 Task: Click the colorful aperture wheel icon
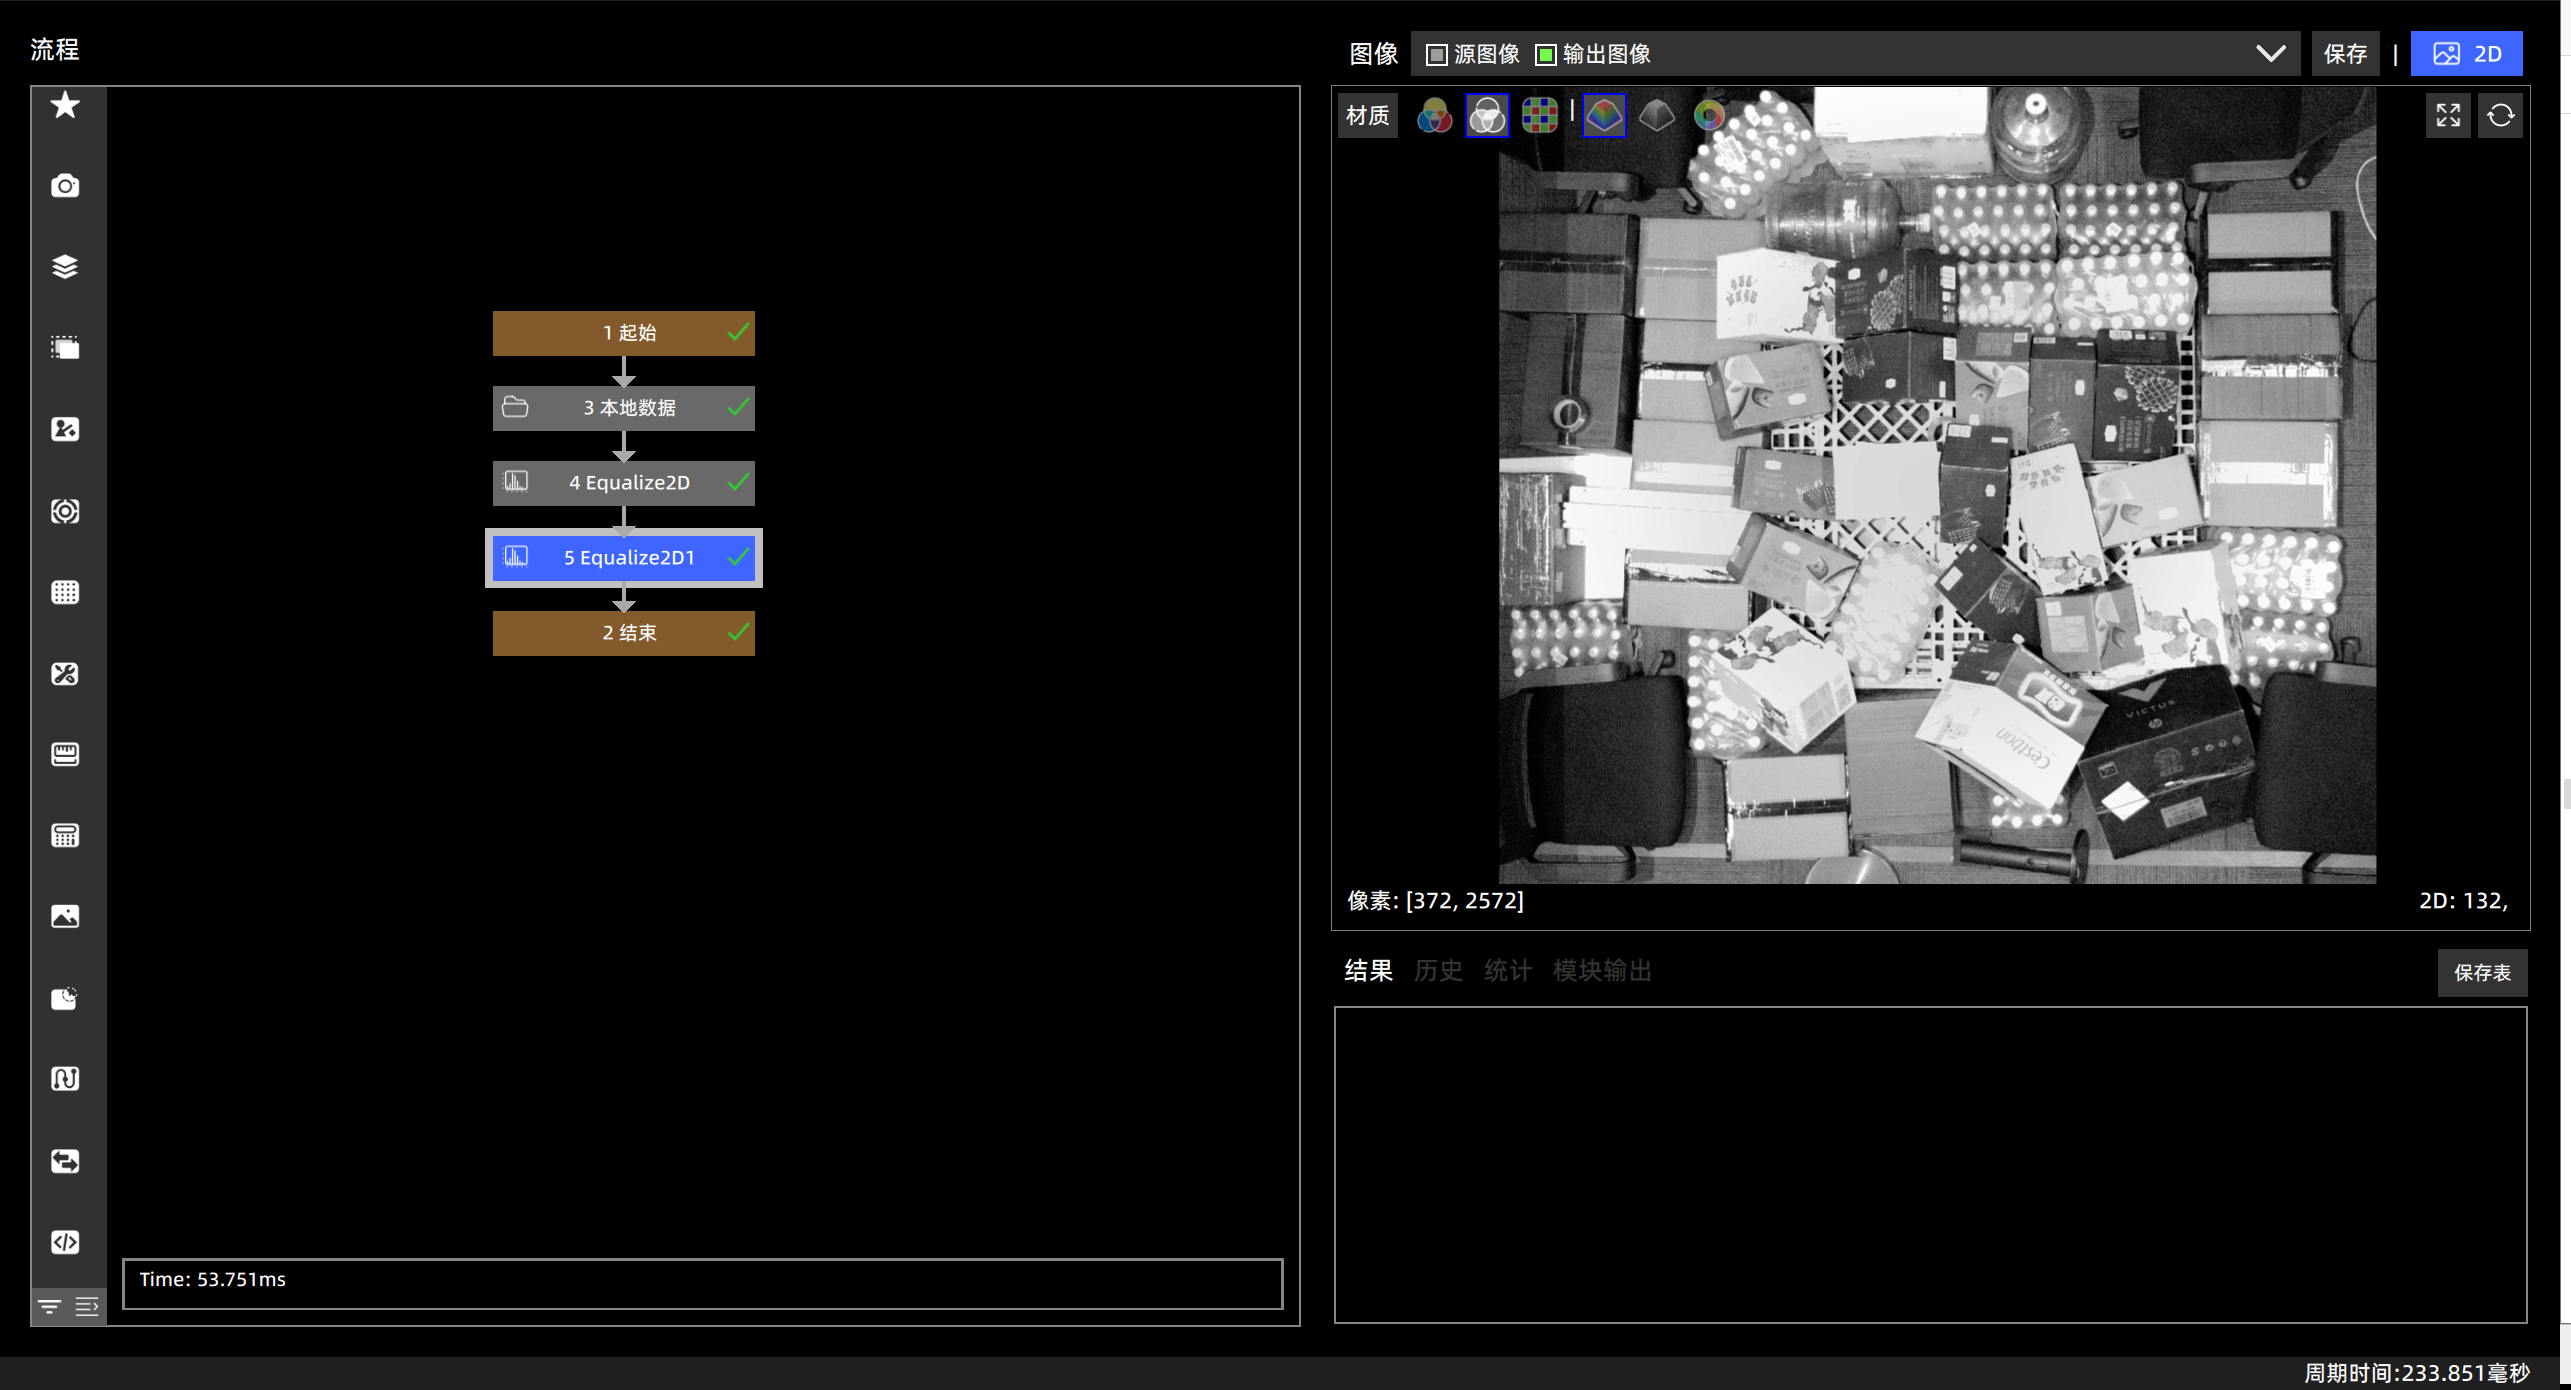point(1709,116)
